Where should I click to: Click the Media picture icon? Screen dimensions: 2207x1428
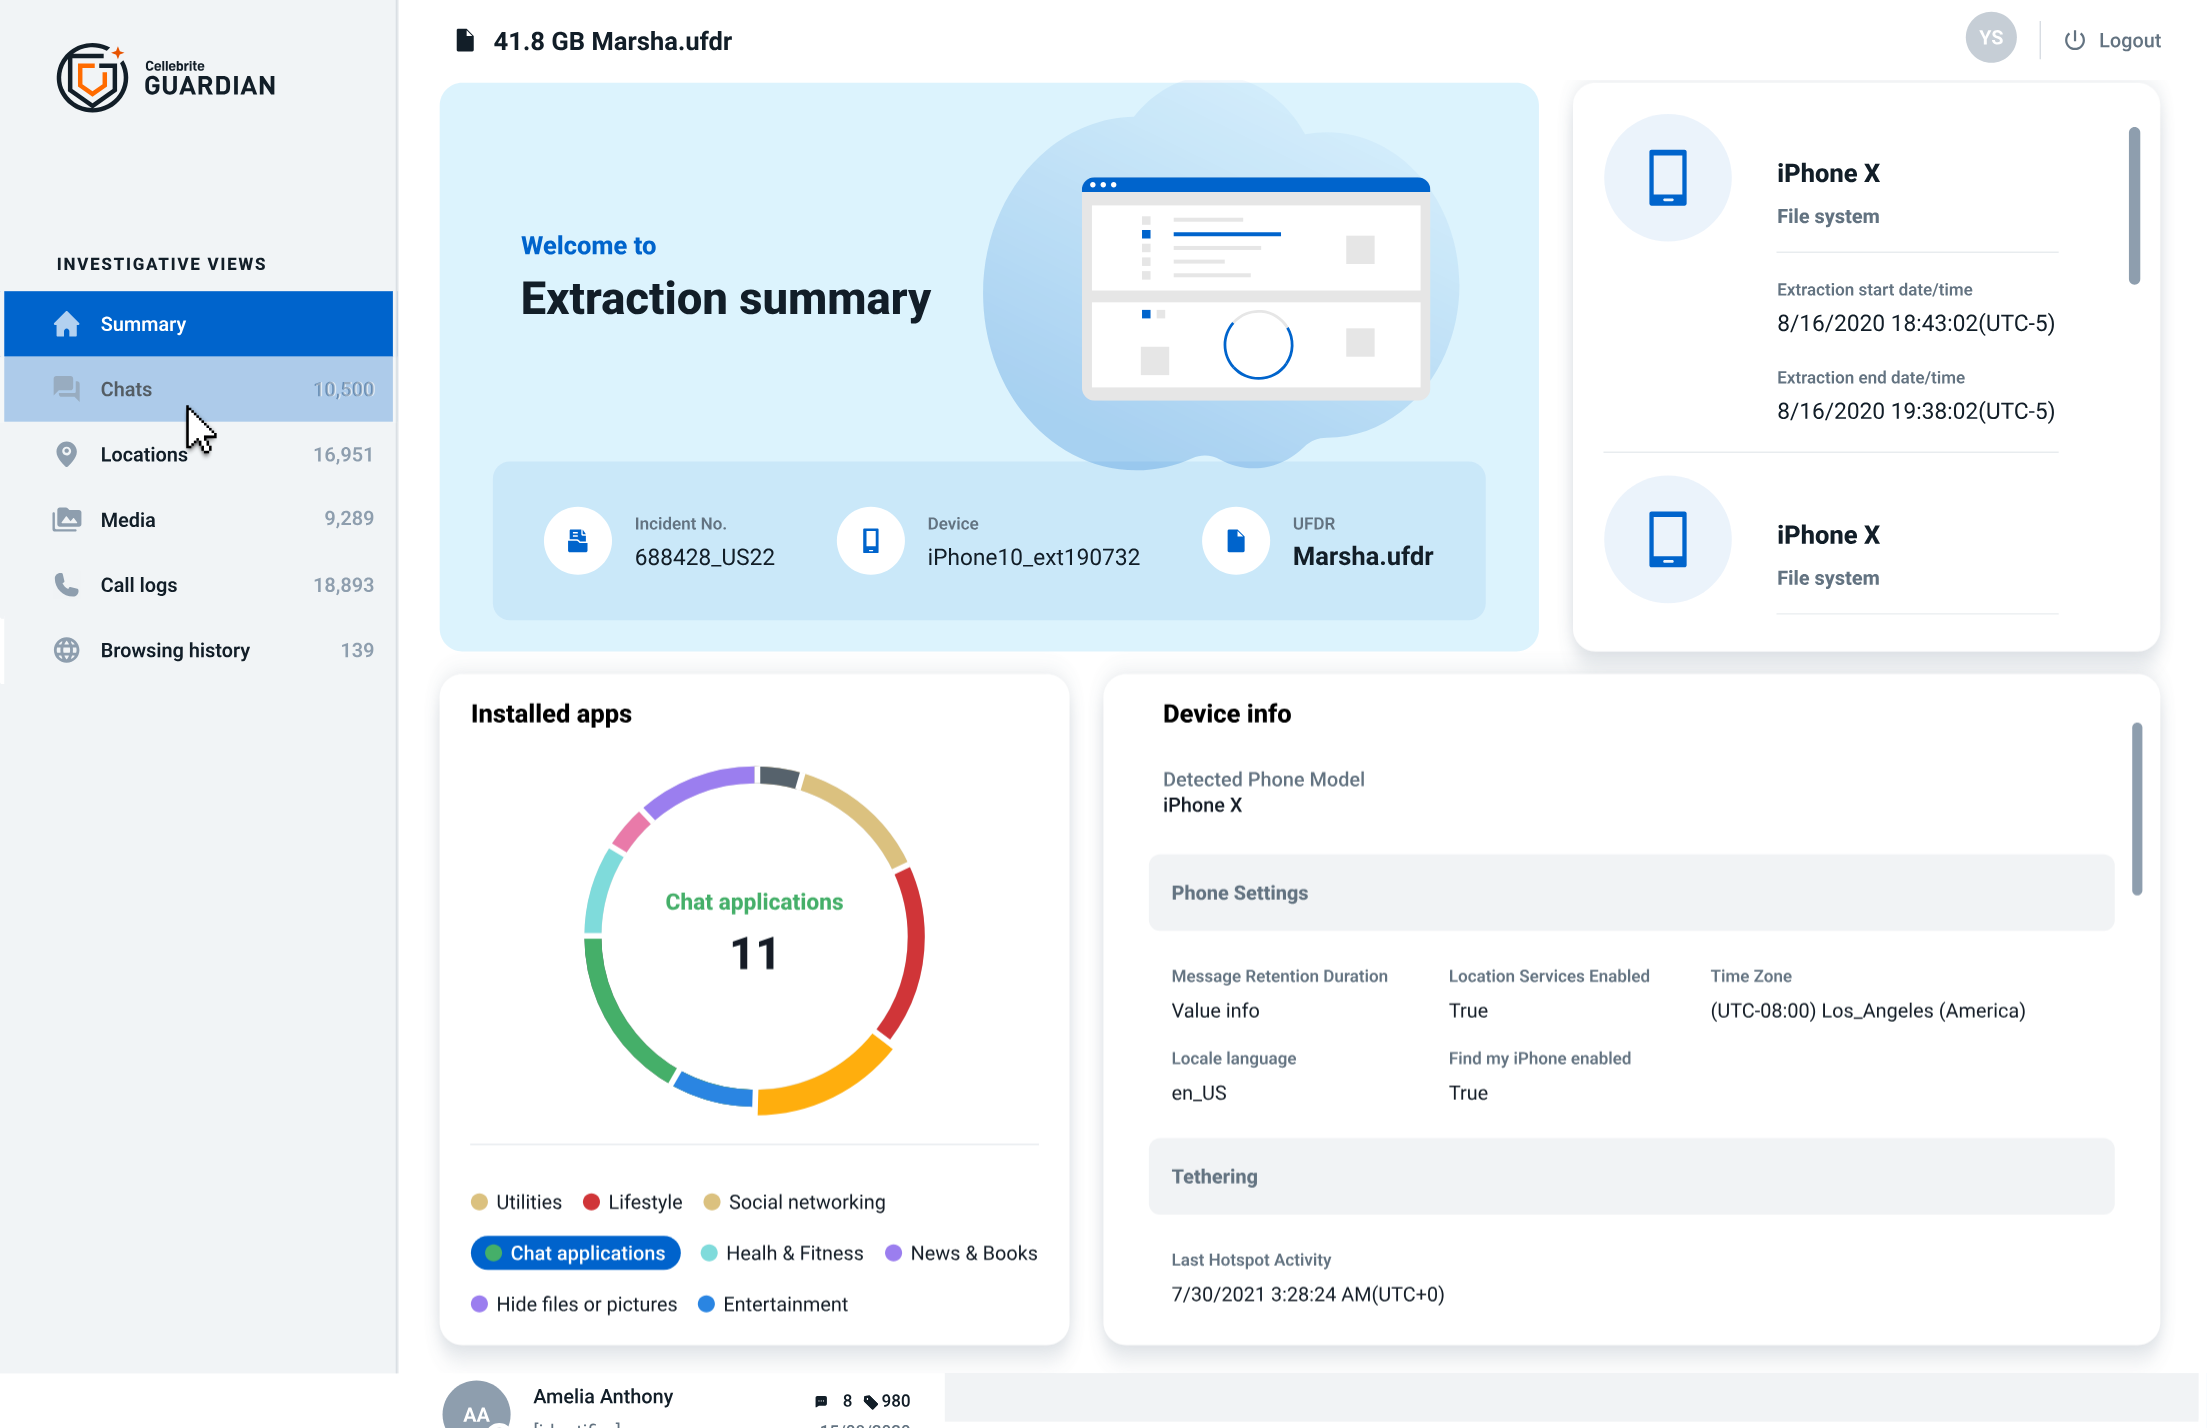coord(66,519)
